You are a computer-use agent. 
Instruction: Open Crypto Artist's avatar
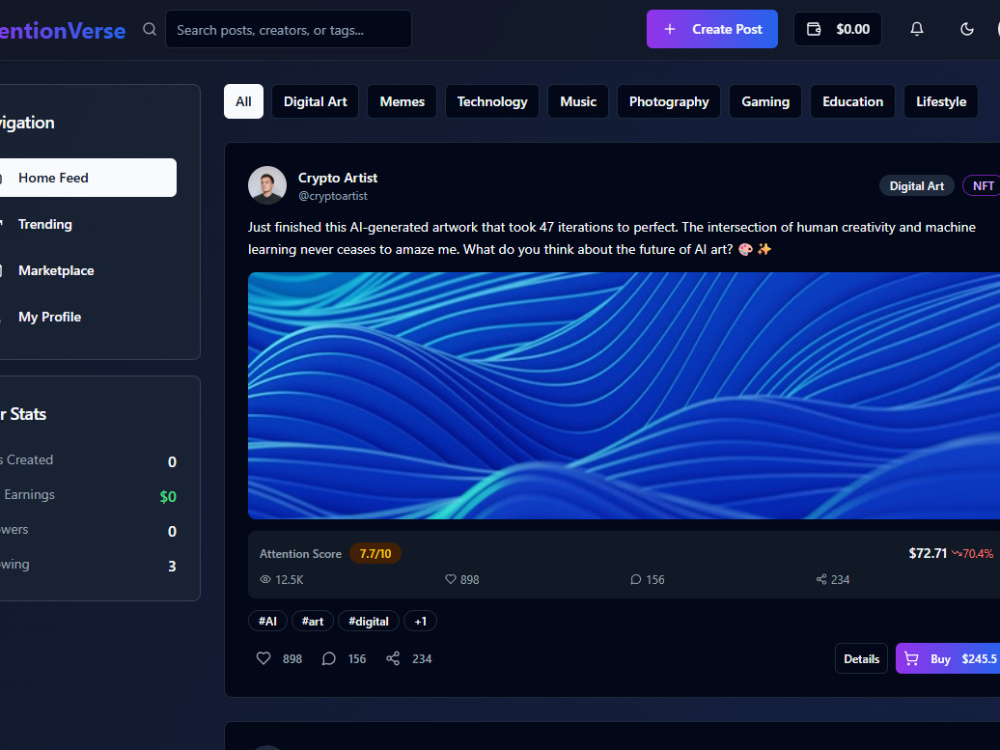[267, 186]
